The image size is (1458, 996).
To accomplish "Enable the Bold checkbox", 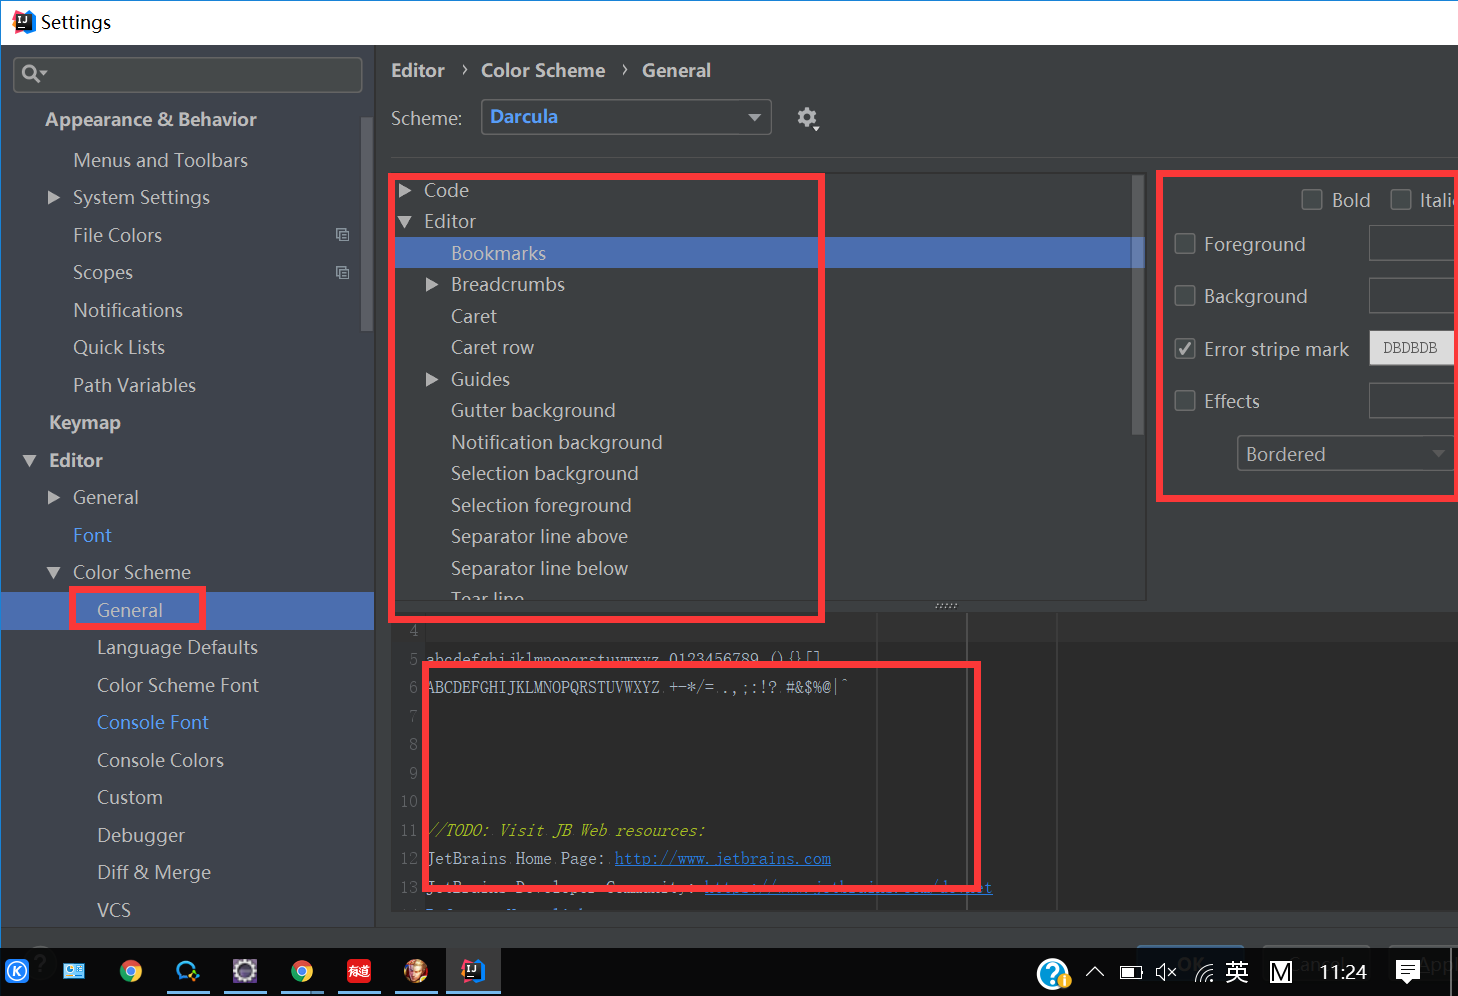I will (x=1312, y=200).
